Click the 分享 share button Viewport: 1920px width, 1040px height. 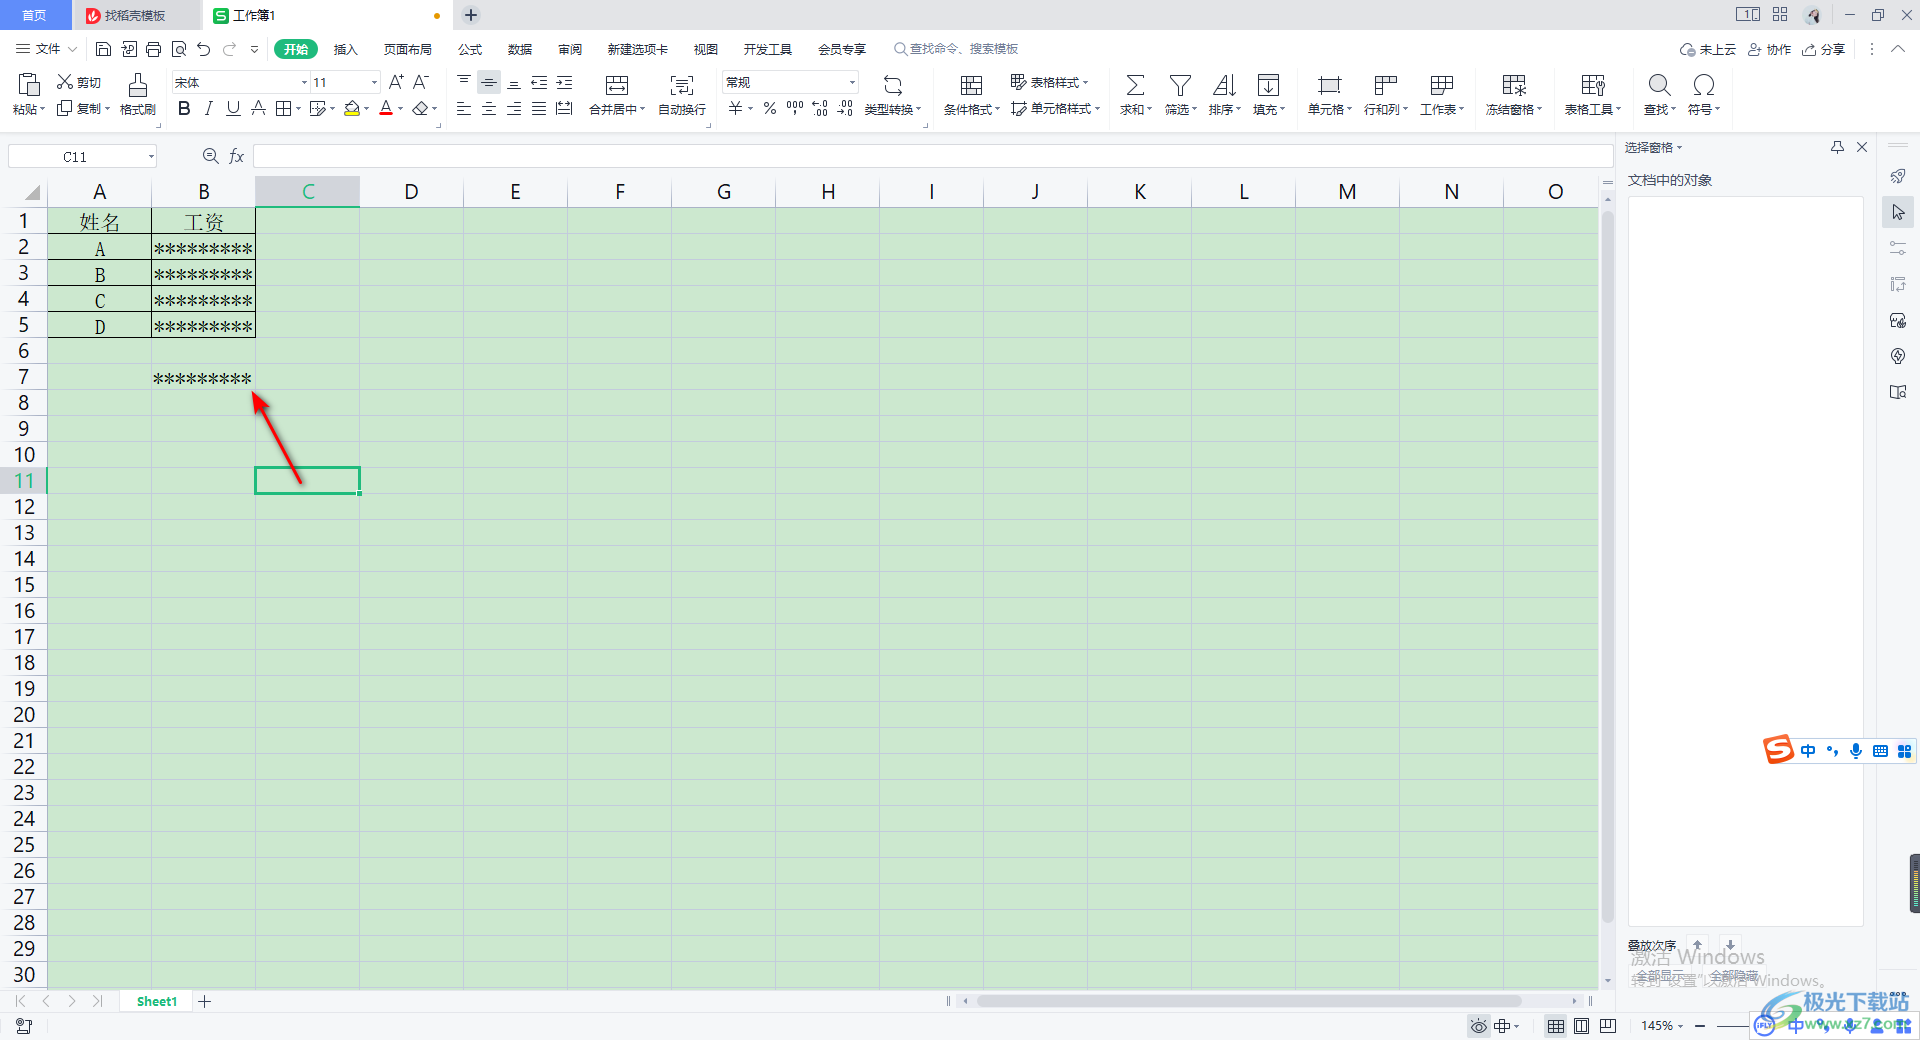[1823, 49]
